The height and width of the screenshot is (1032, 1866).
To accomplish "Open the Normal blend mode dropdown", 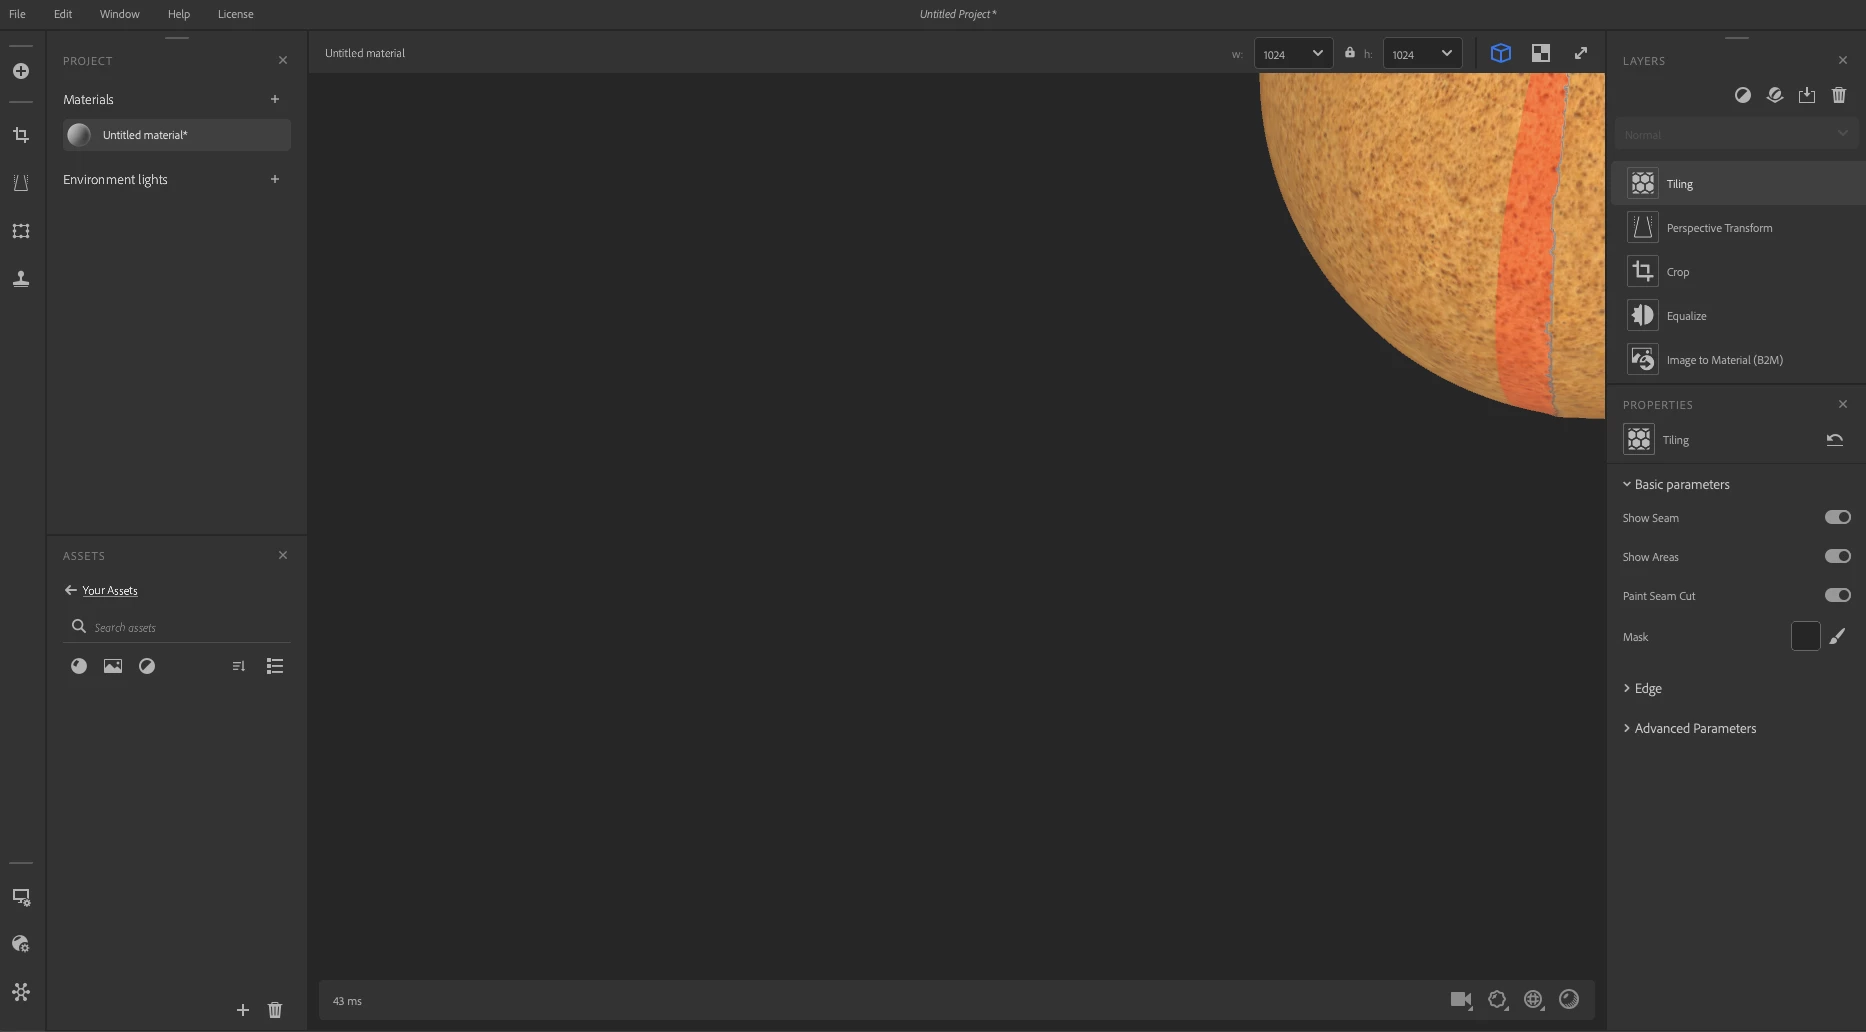I will tap(1736, 134).
